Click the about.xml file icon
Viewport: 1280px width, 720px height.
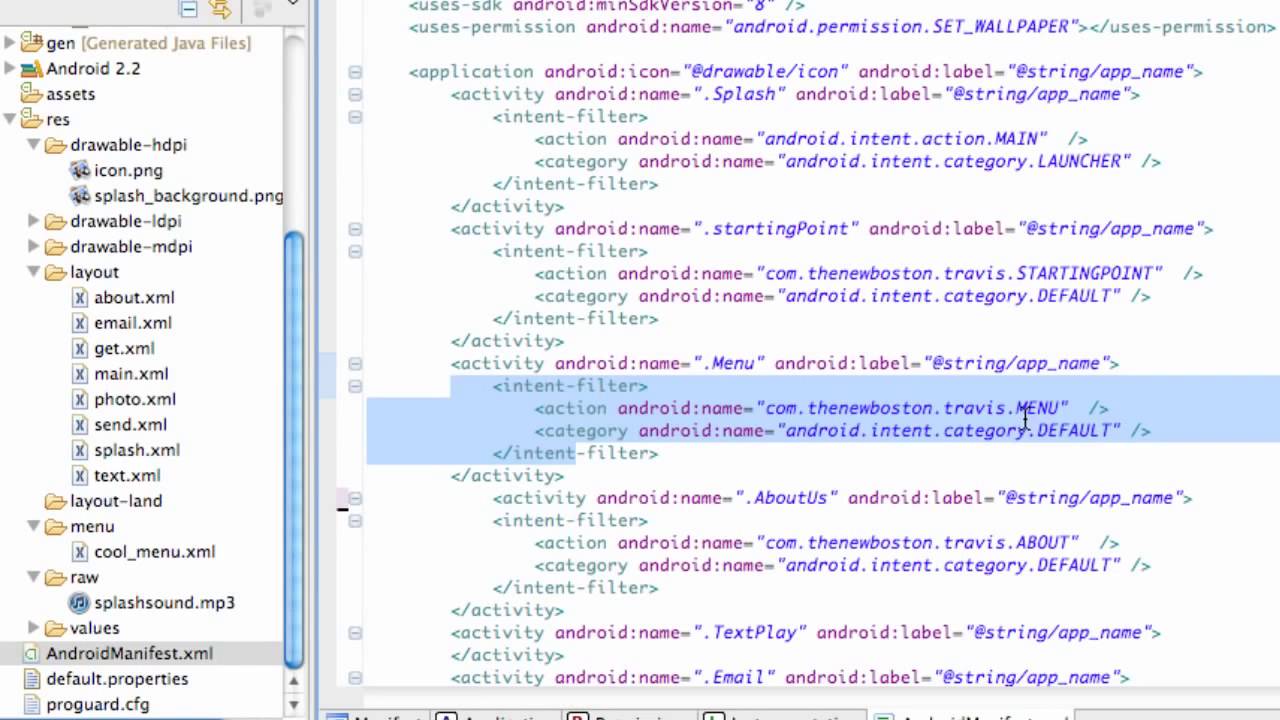(x=80, y=297)
